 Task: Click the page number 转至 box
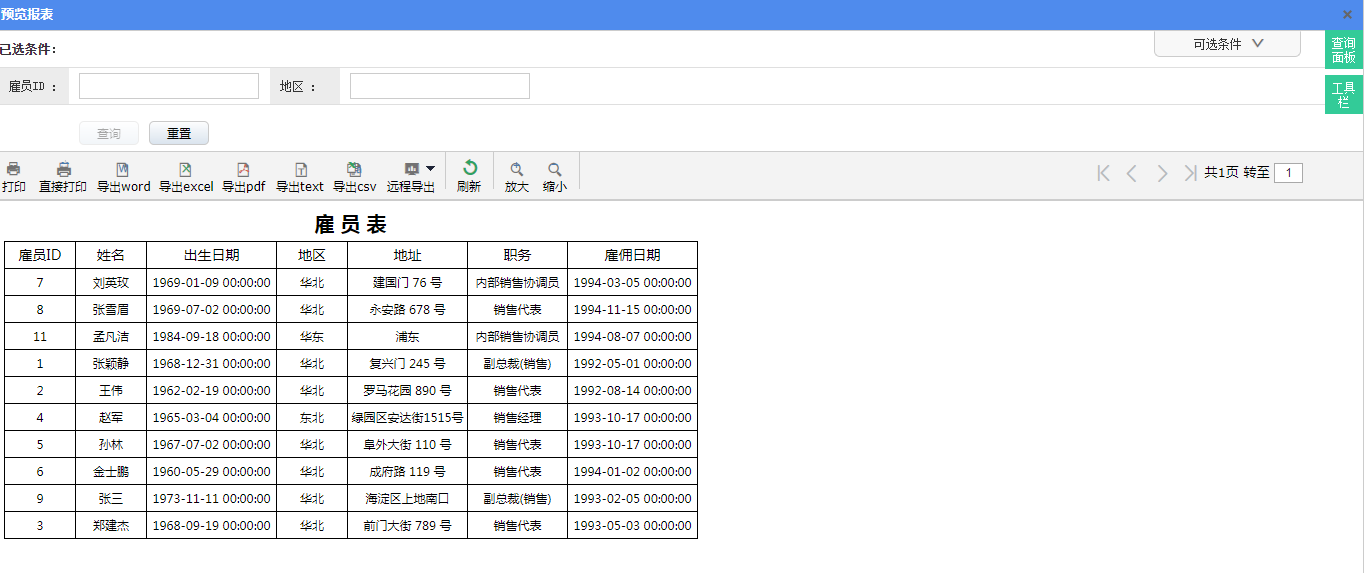tap(1288, 173)
